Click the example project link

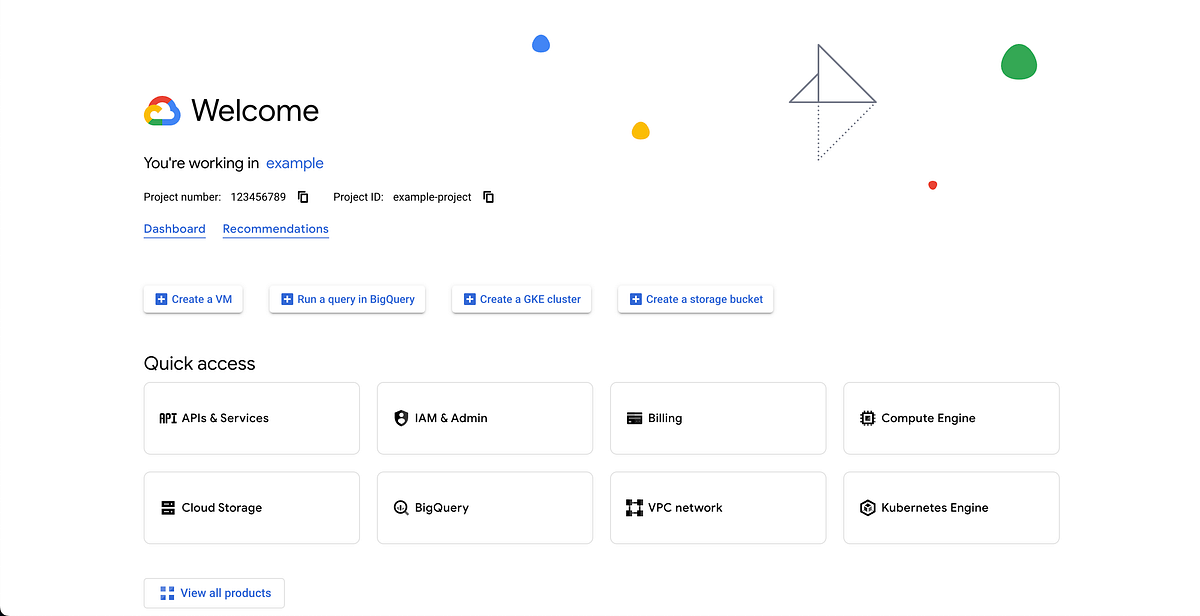pyautogui.click(x=294, y=163)
